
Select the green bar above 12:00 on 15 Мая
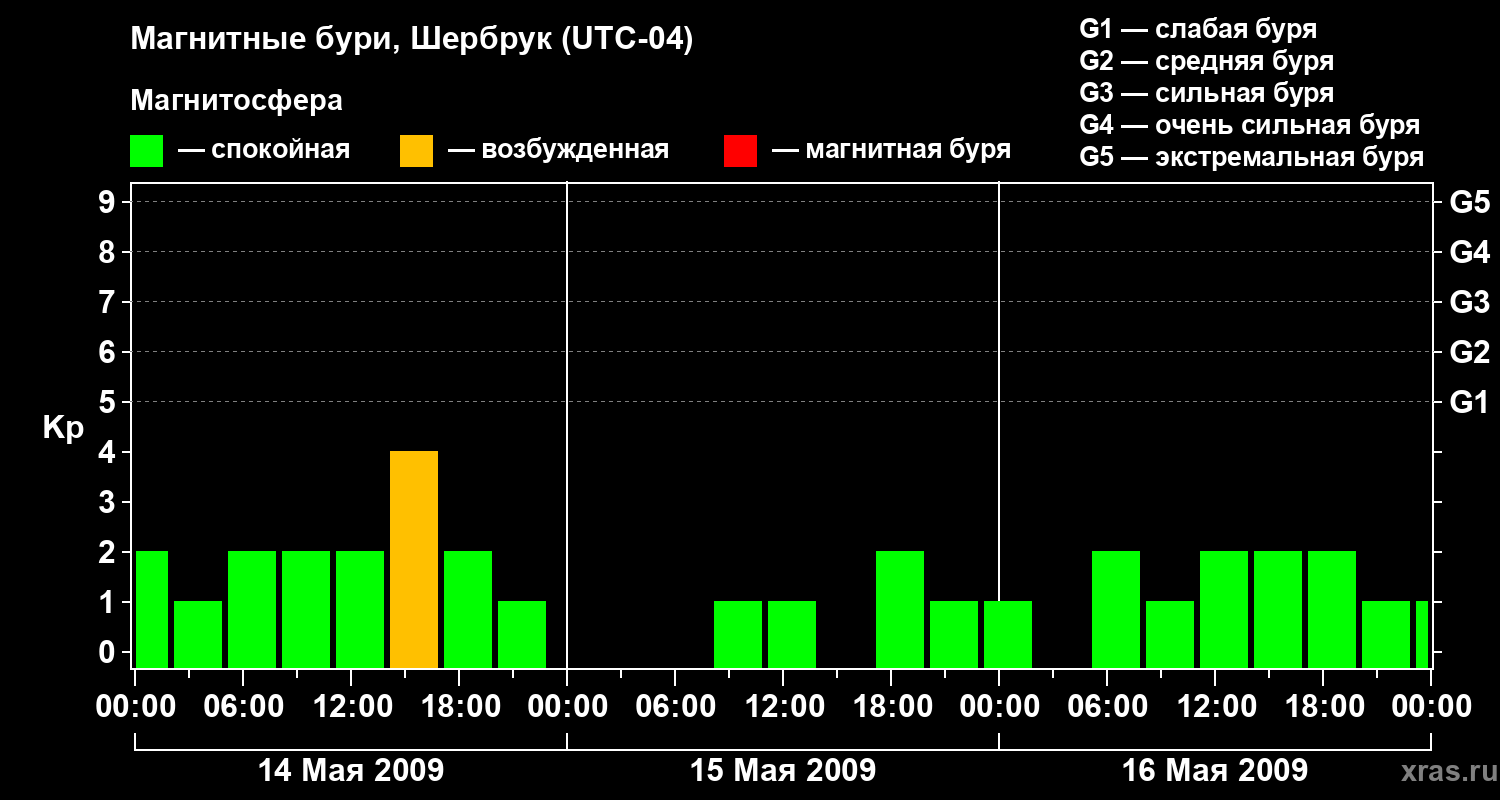(x=792, y=634)
